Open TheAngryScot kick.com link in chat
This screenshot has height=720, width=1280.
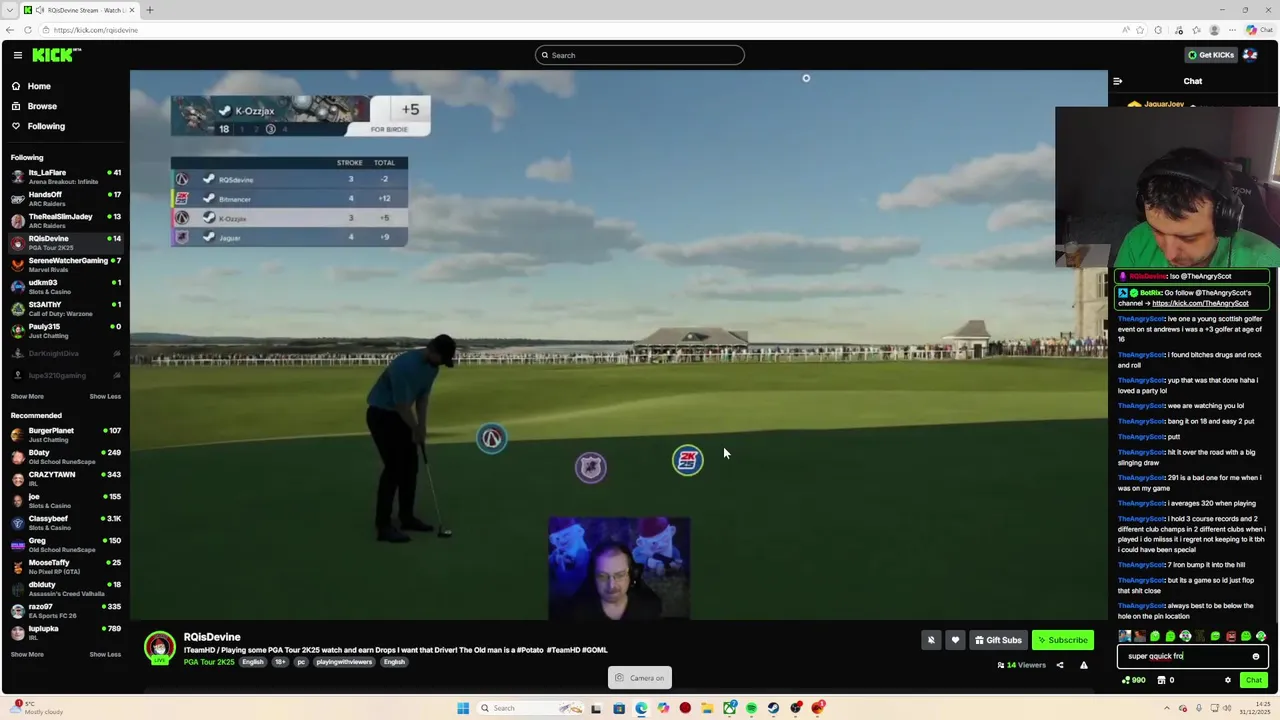(1200, 303)
